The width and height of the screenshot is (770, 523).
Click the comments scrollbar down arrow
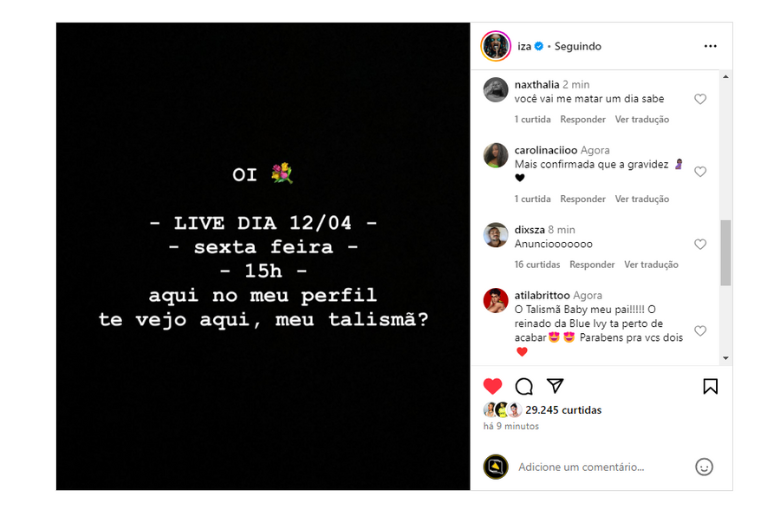(726, 358)
